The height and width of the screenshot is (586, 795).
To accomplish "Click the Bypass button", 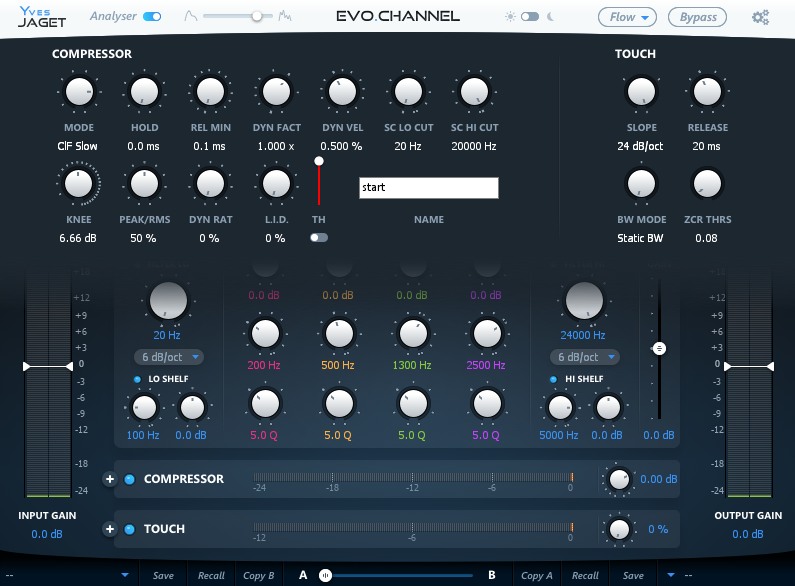I will [698, 17].
